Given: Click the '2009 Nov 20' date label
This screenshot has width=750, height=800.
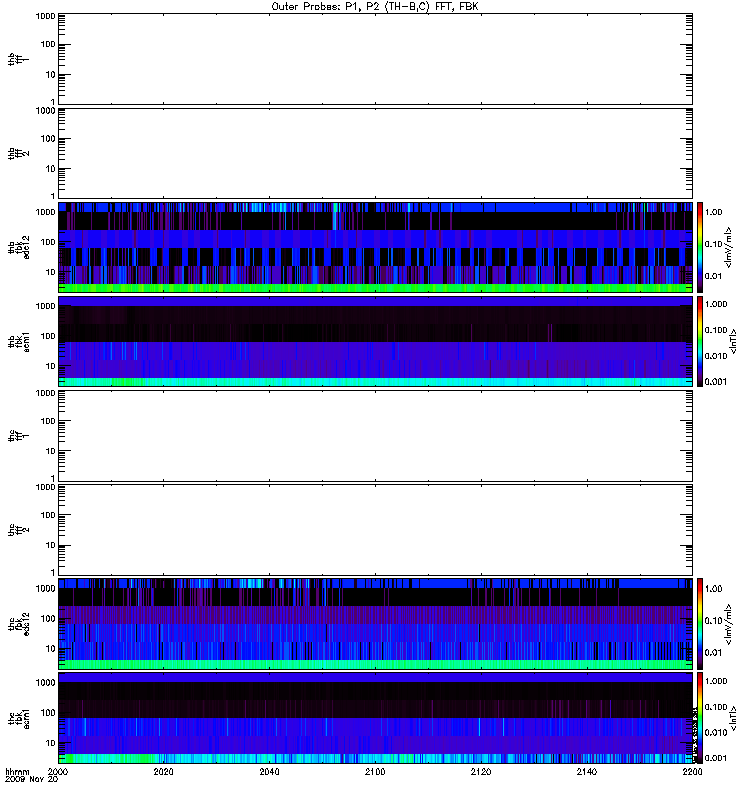Looking at the screenshot, I should point(31,779).
